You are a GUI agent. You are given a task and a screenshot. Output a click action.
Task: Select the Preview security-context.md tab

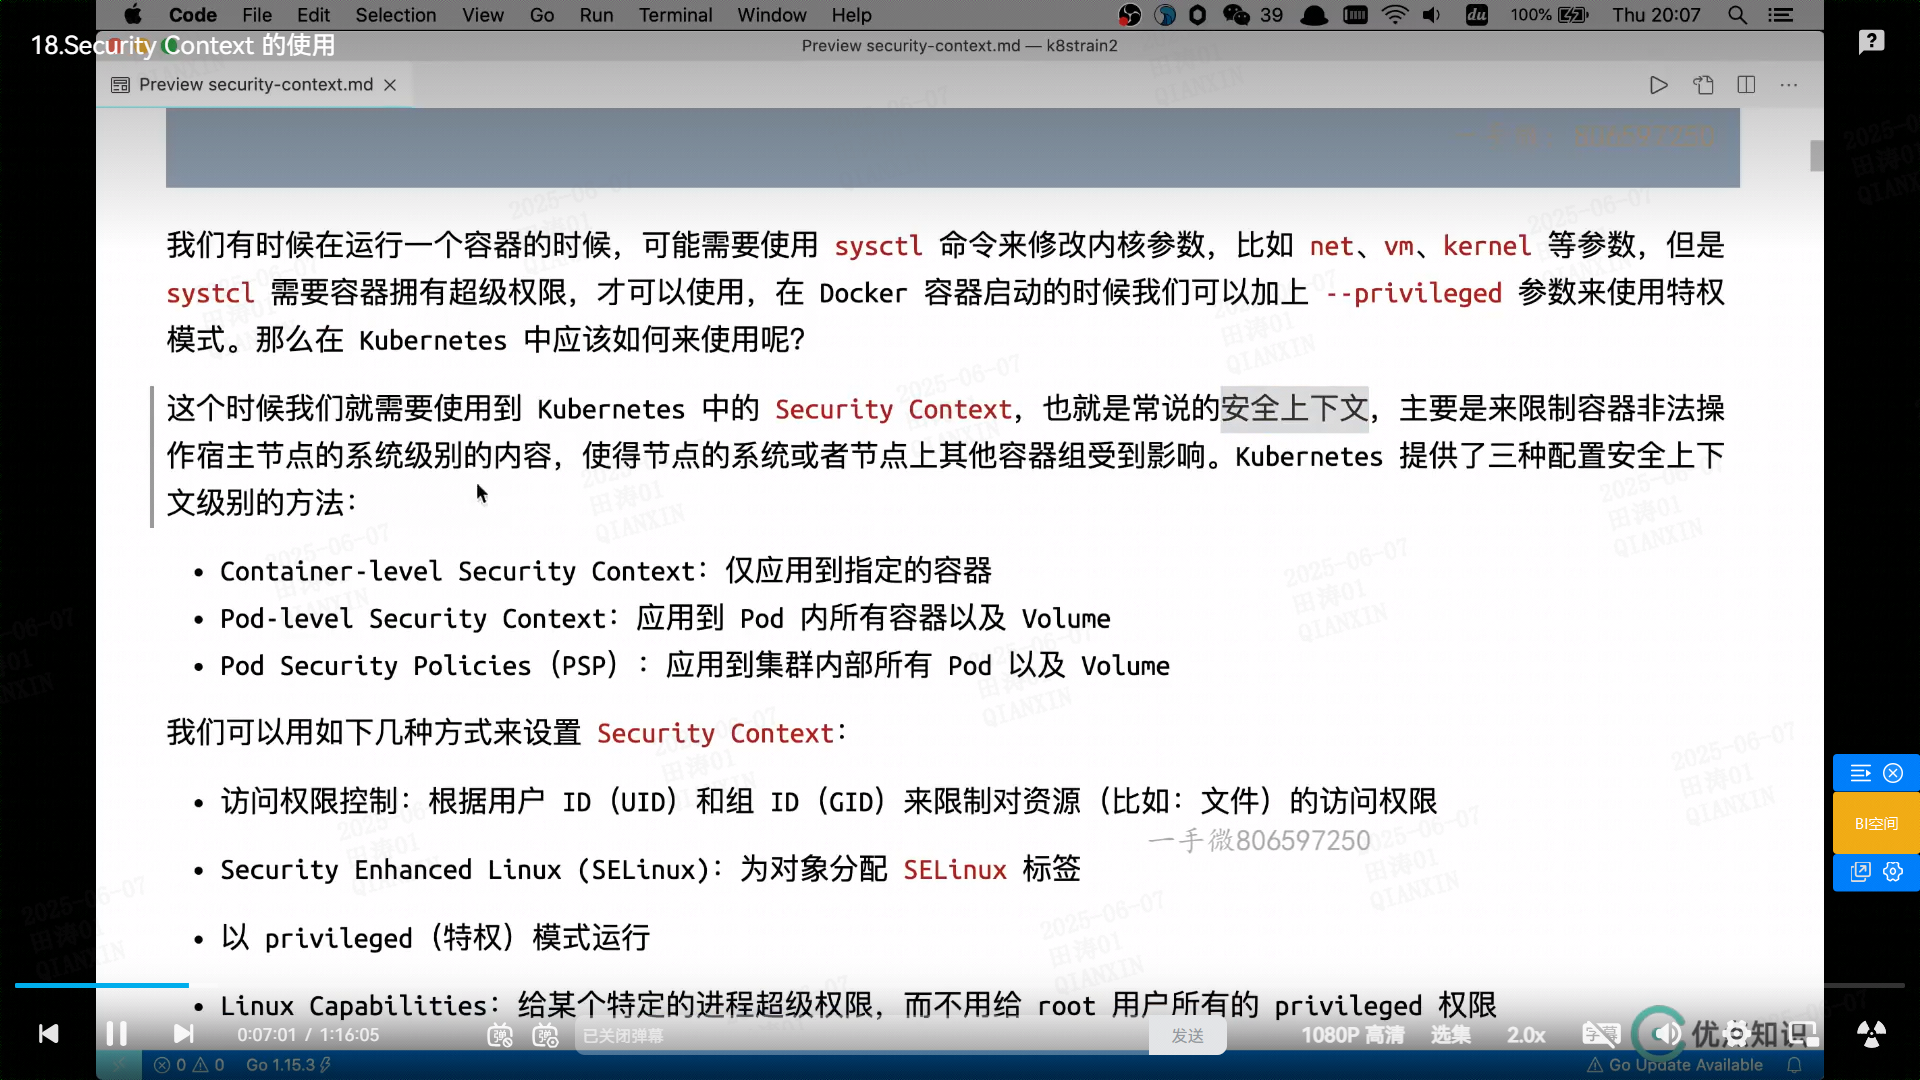[x=255, y=85]
